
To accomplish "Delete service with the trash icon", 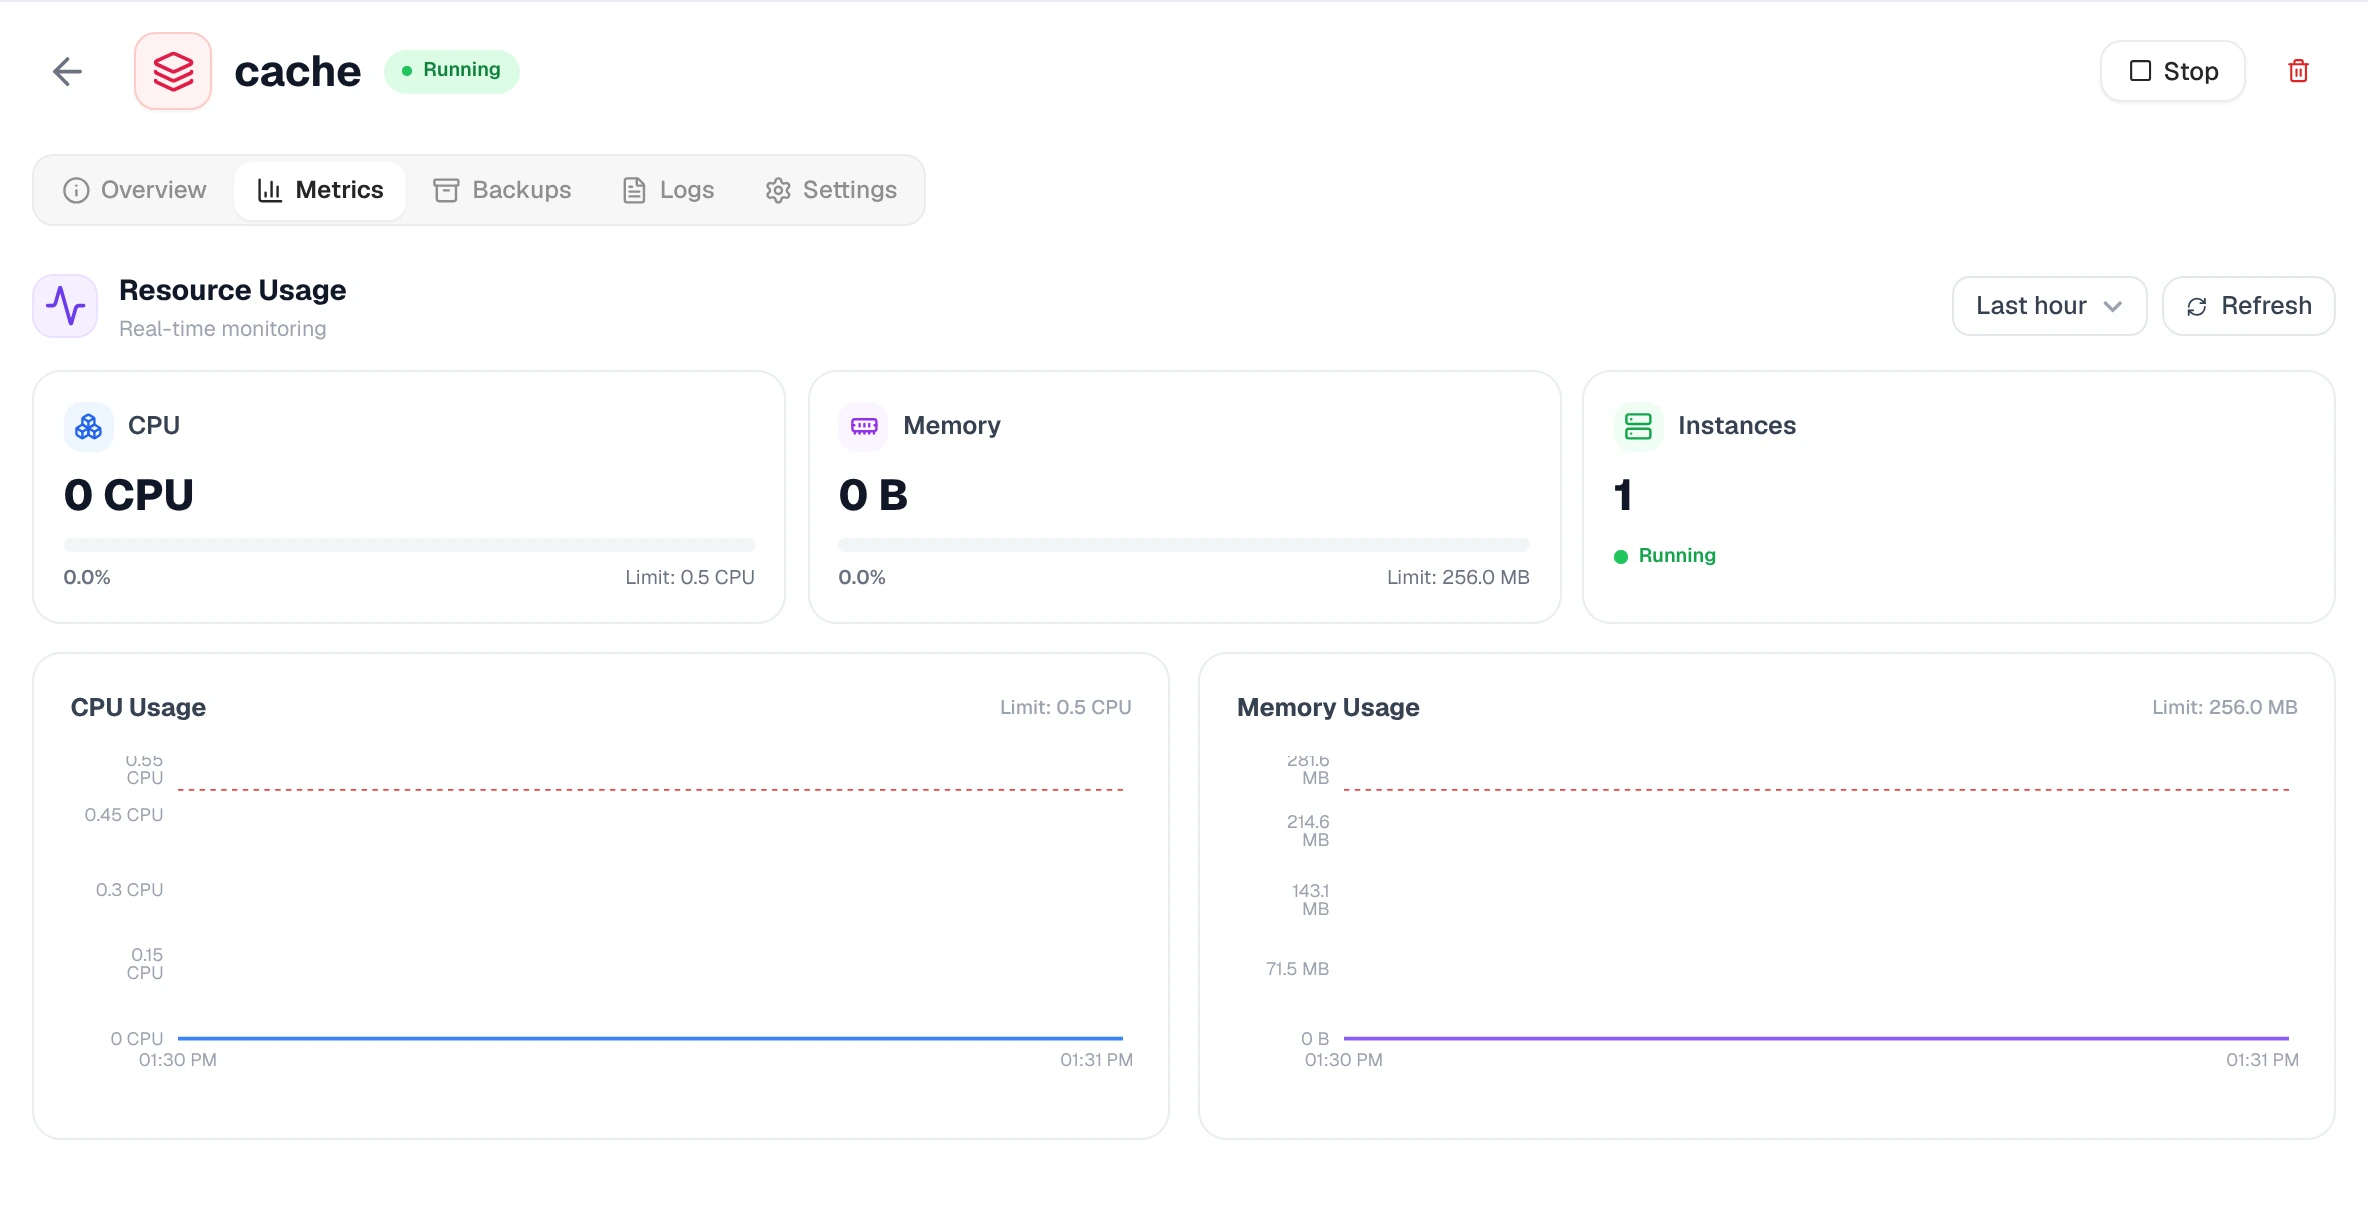I will [2298, 71].
